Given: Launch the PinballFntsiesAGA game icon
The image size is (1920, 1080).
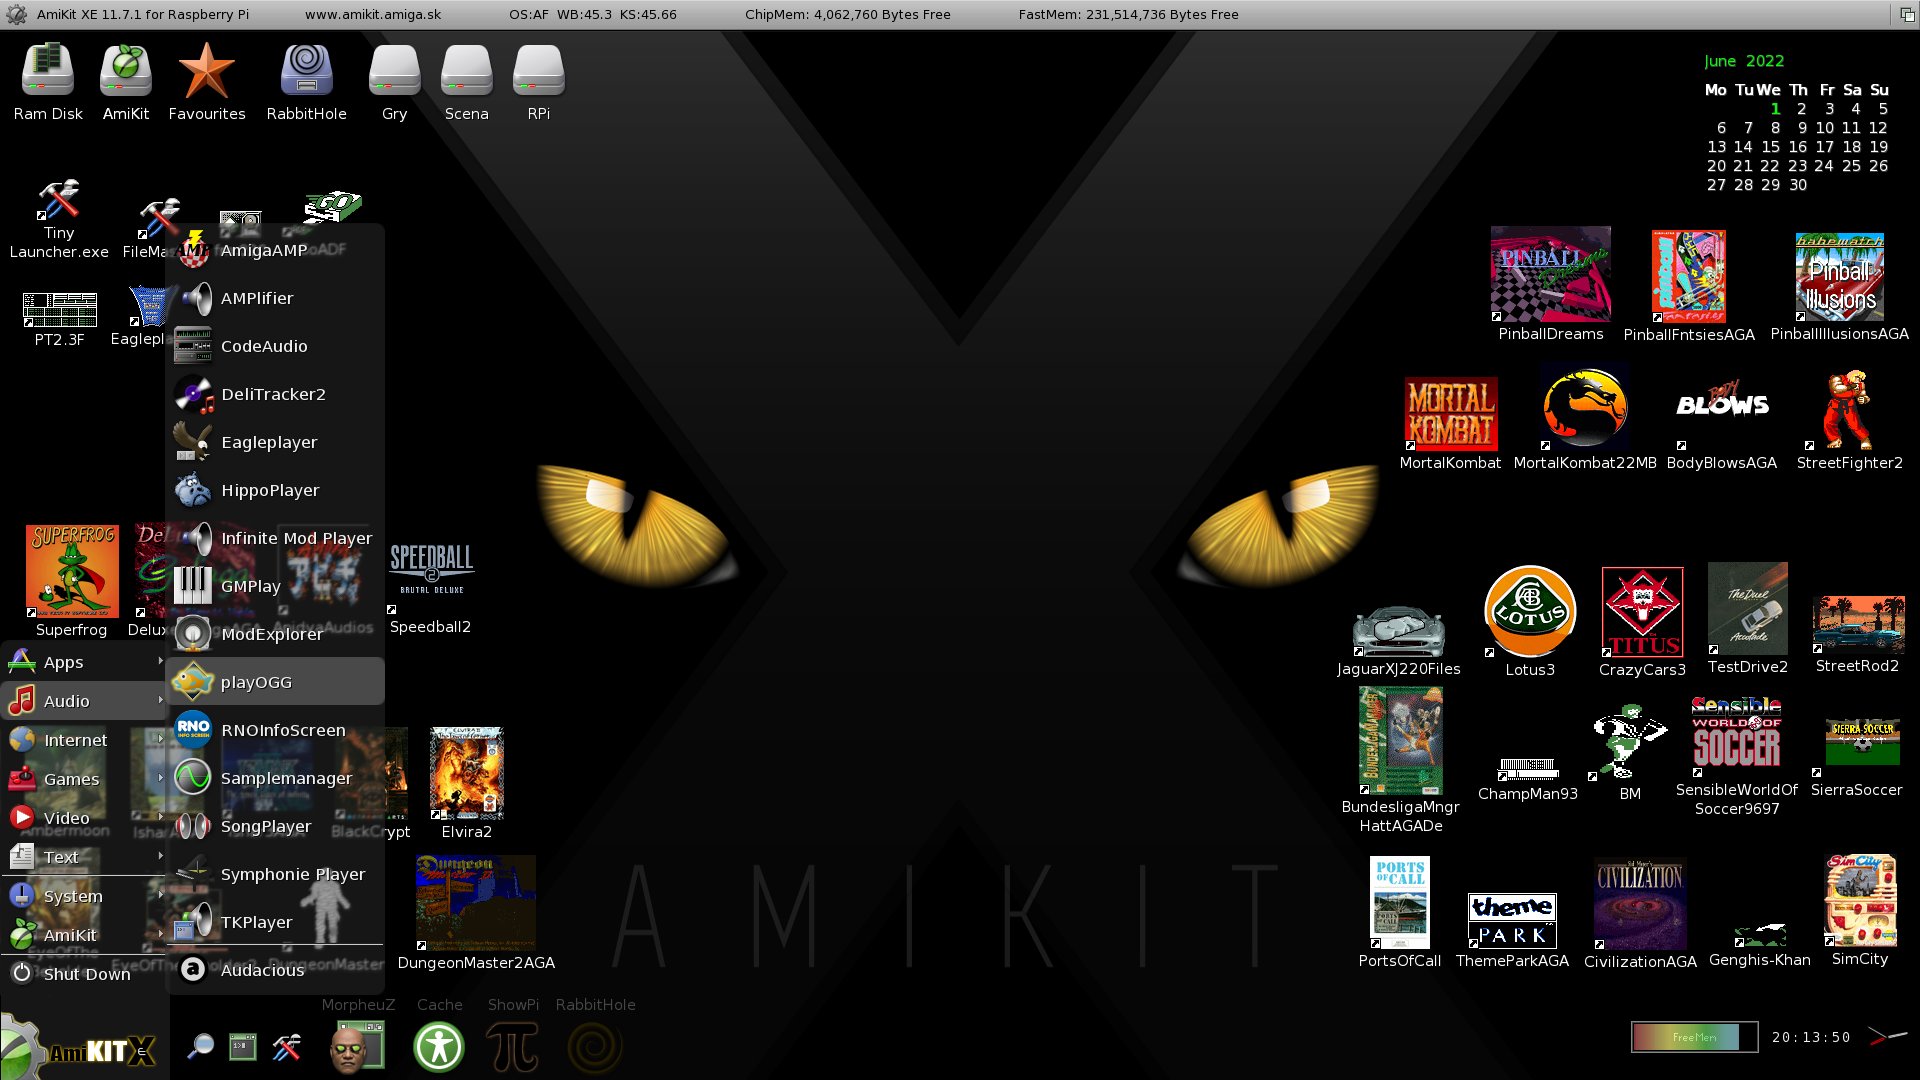Looking at the screenshot, I should point(1688,276).
